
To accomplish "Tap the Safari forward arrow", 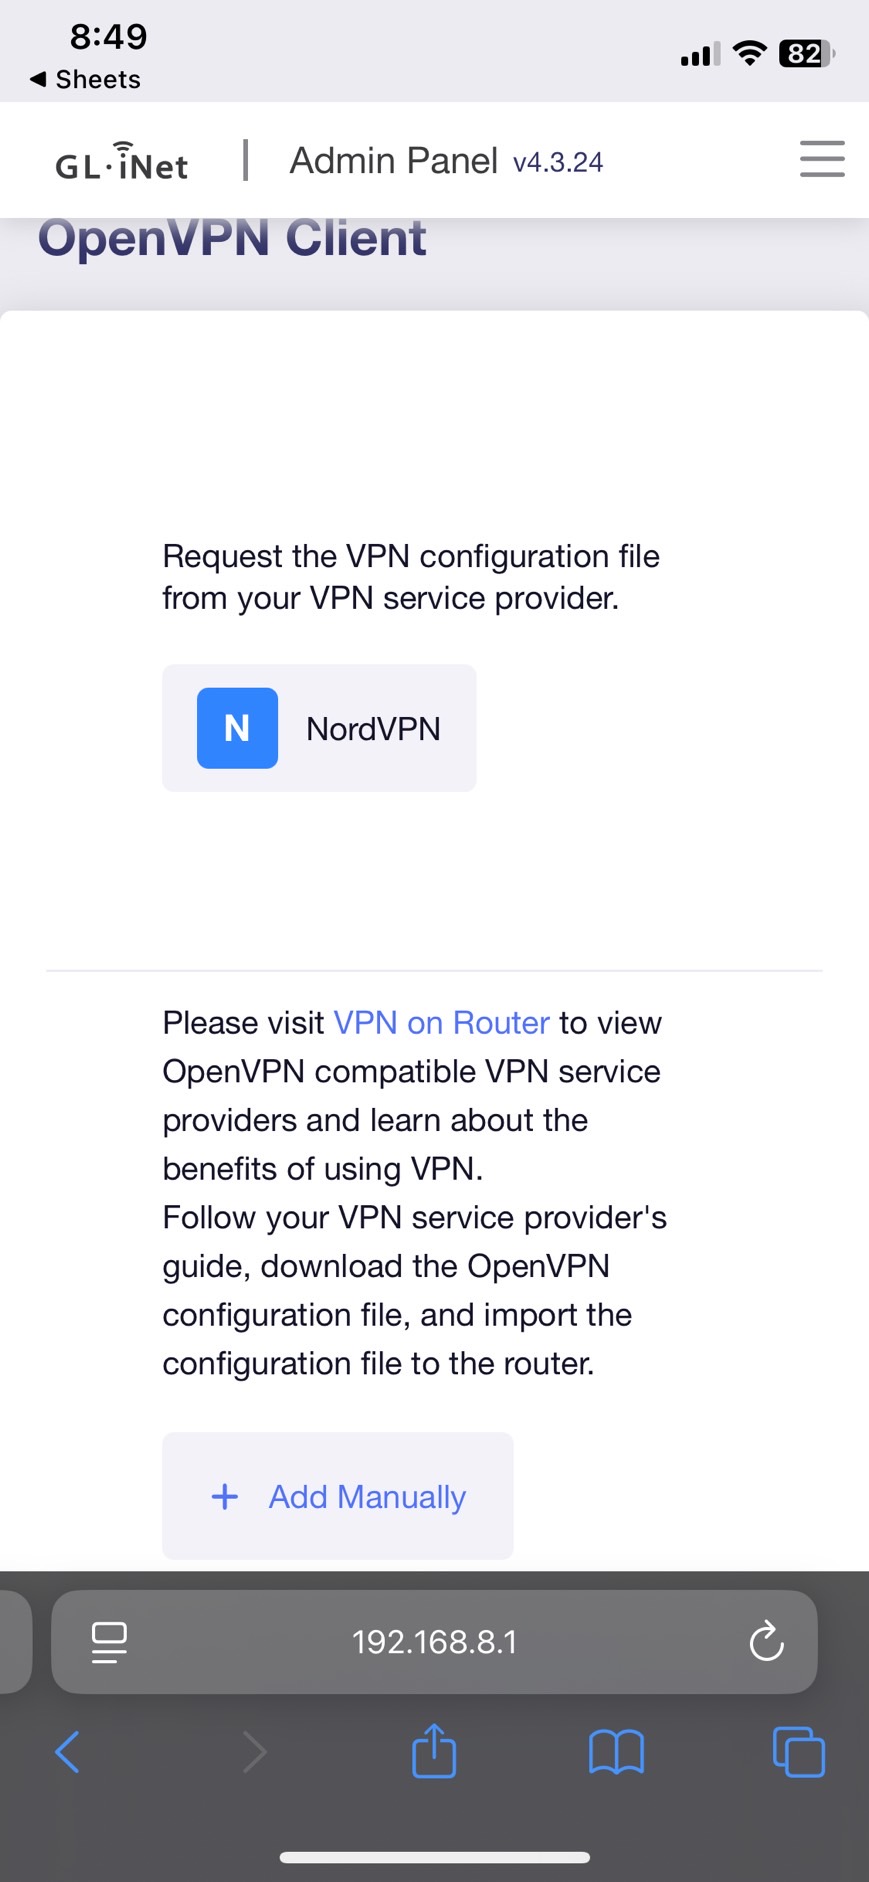I will [x=255, y=1751].
